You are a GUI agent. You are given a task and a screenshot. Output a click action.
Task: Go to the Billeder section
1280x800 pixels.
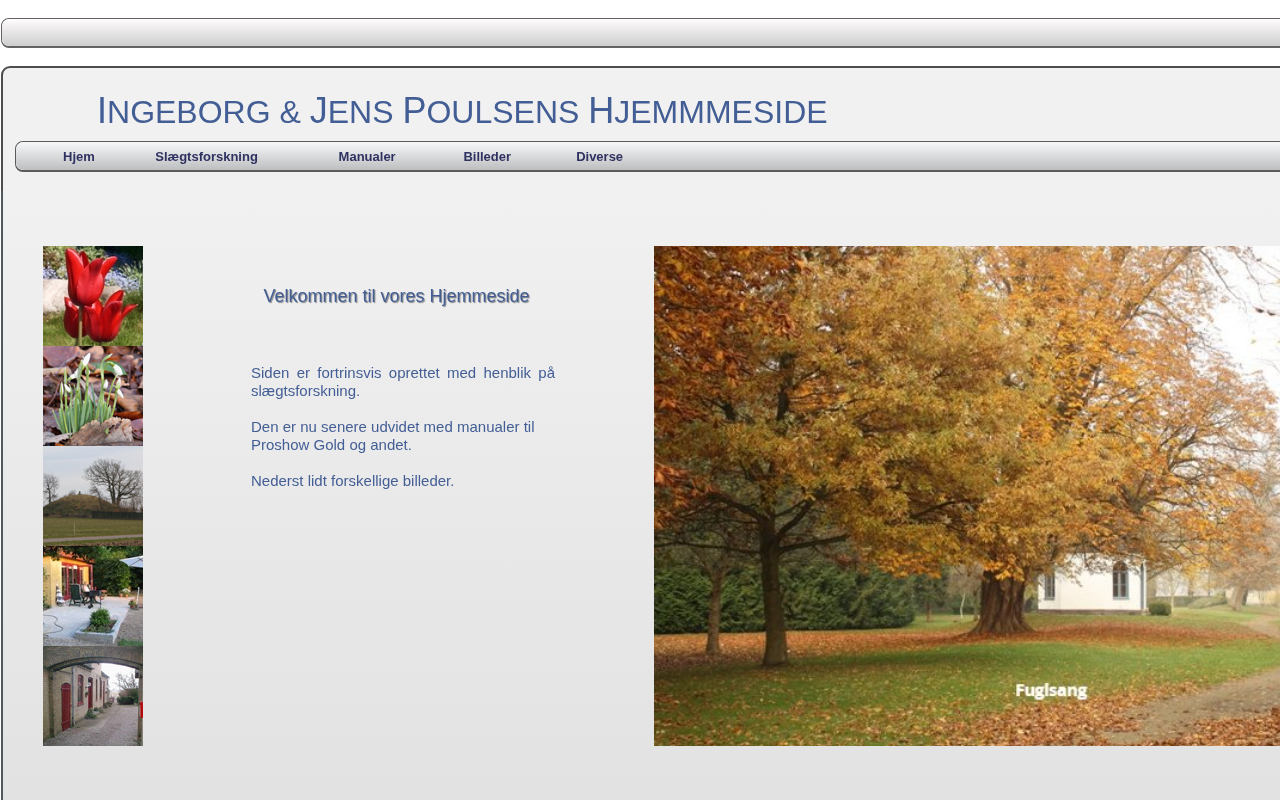pos(487,157)
